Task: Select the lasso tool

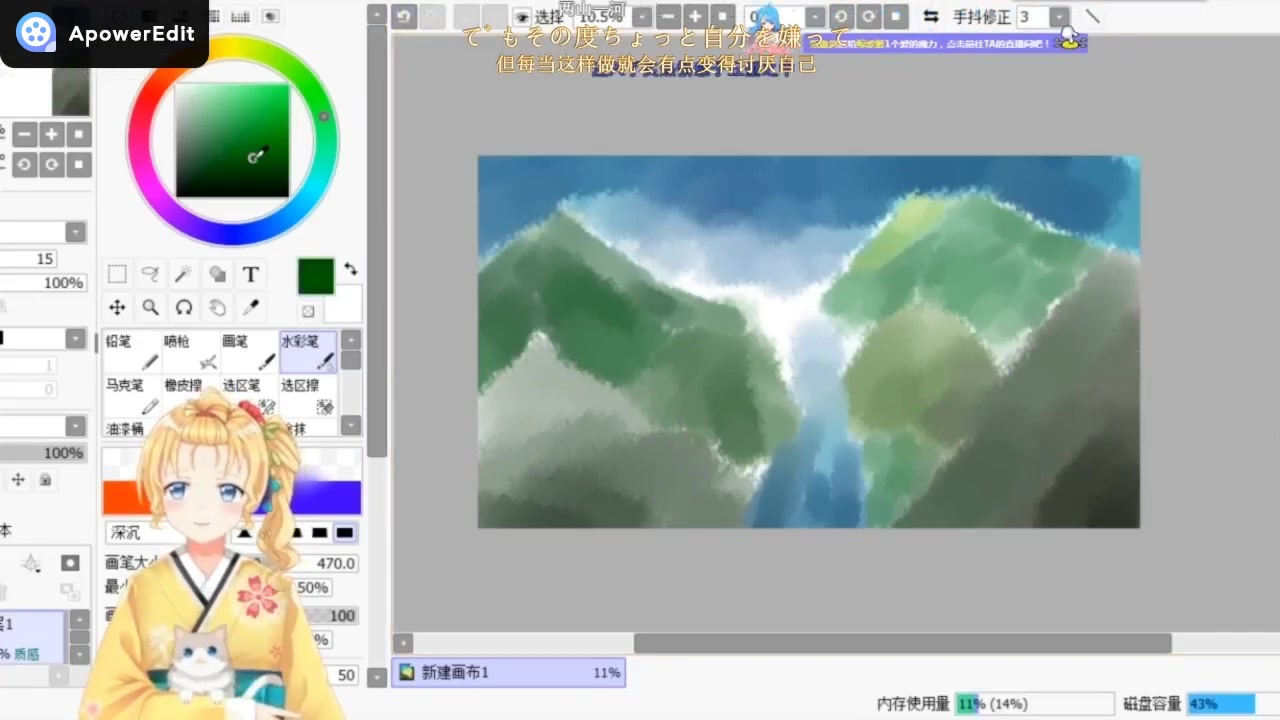Action: coord(150,274)
